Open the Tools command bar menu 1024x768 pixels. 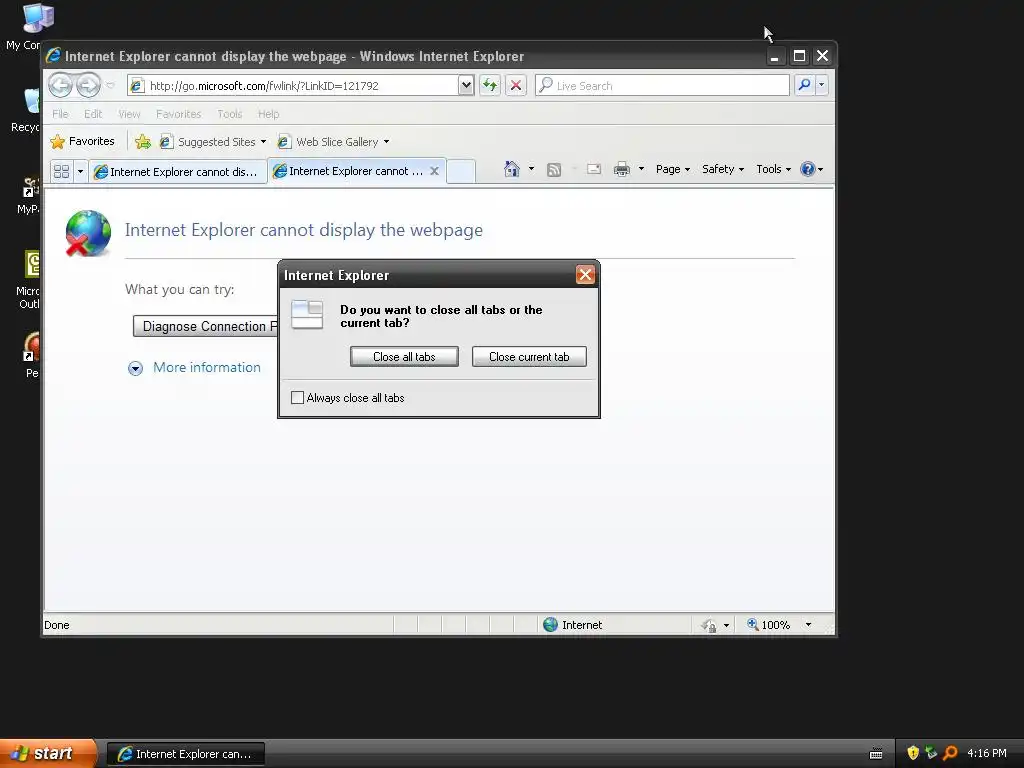point(773,169)
